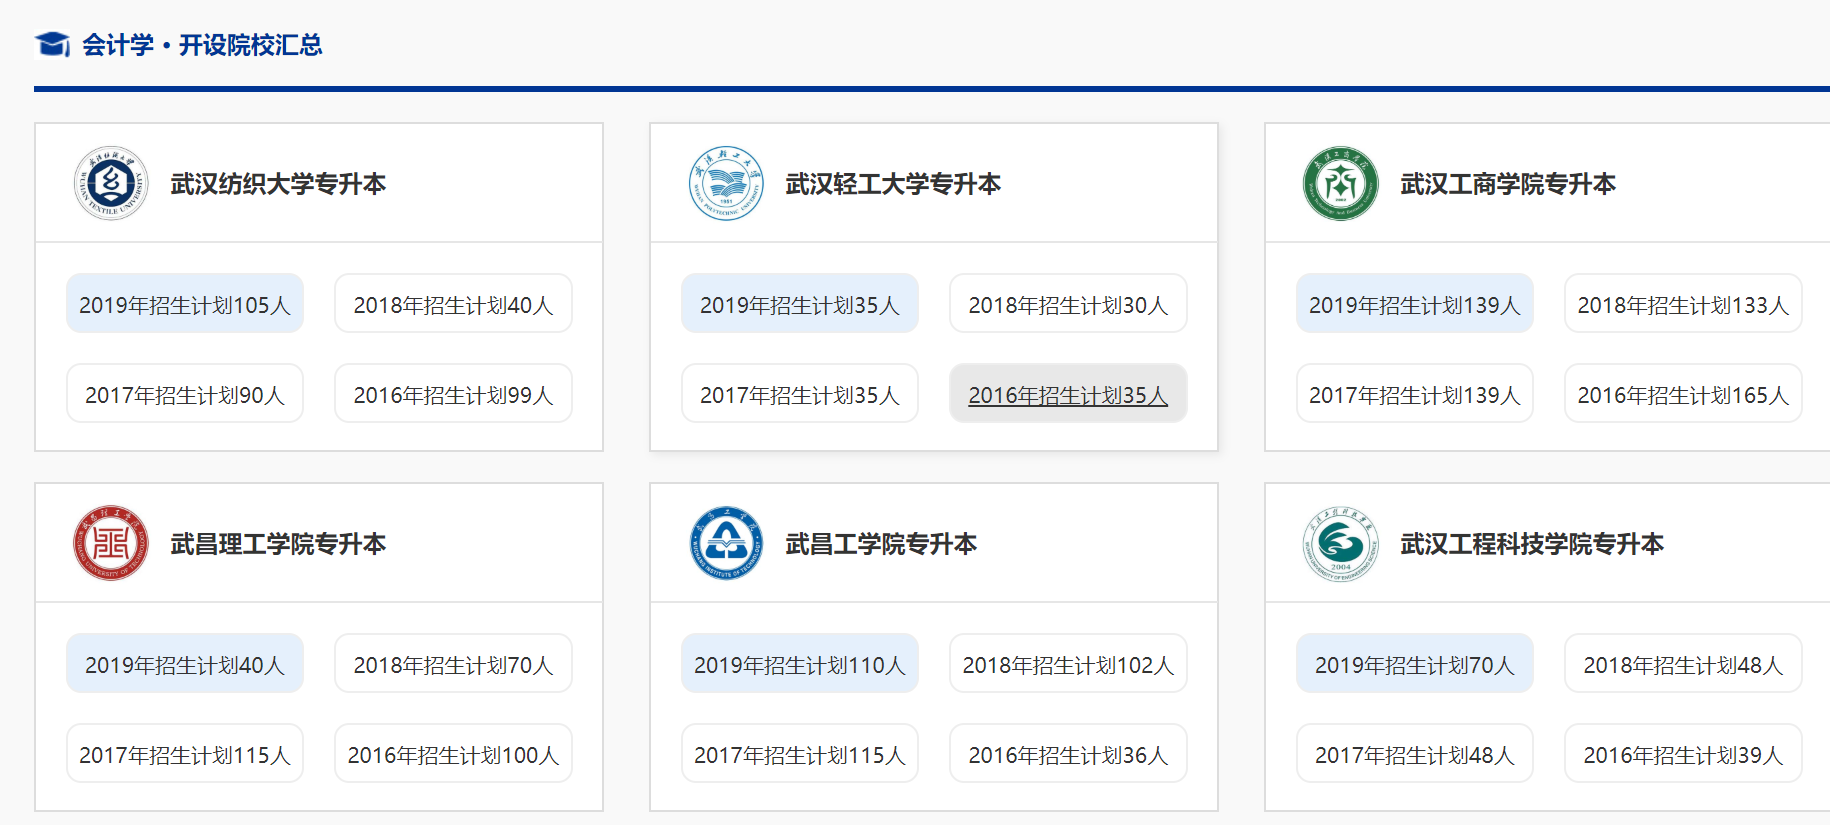
Task: Click the green 武汉工商学院 logo
Action: (x=1340, y=183)
